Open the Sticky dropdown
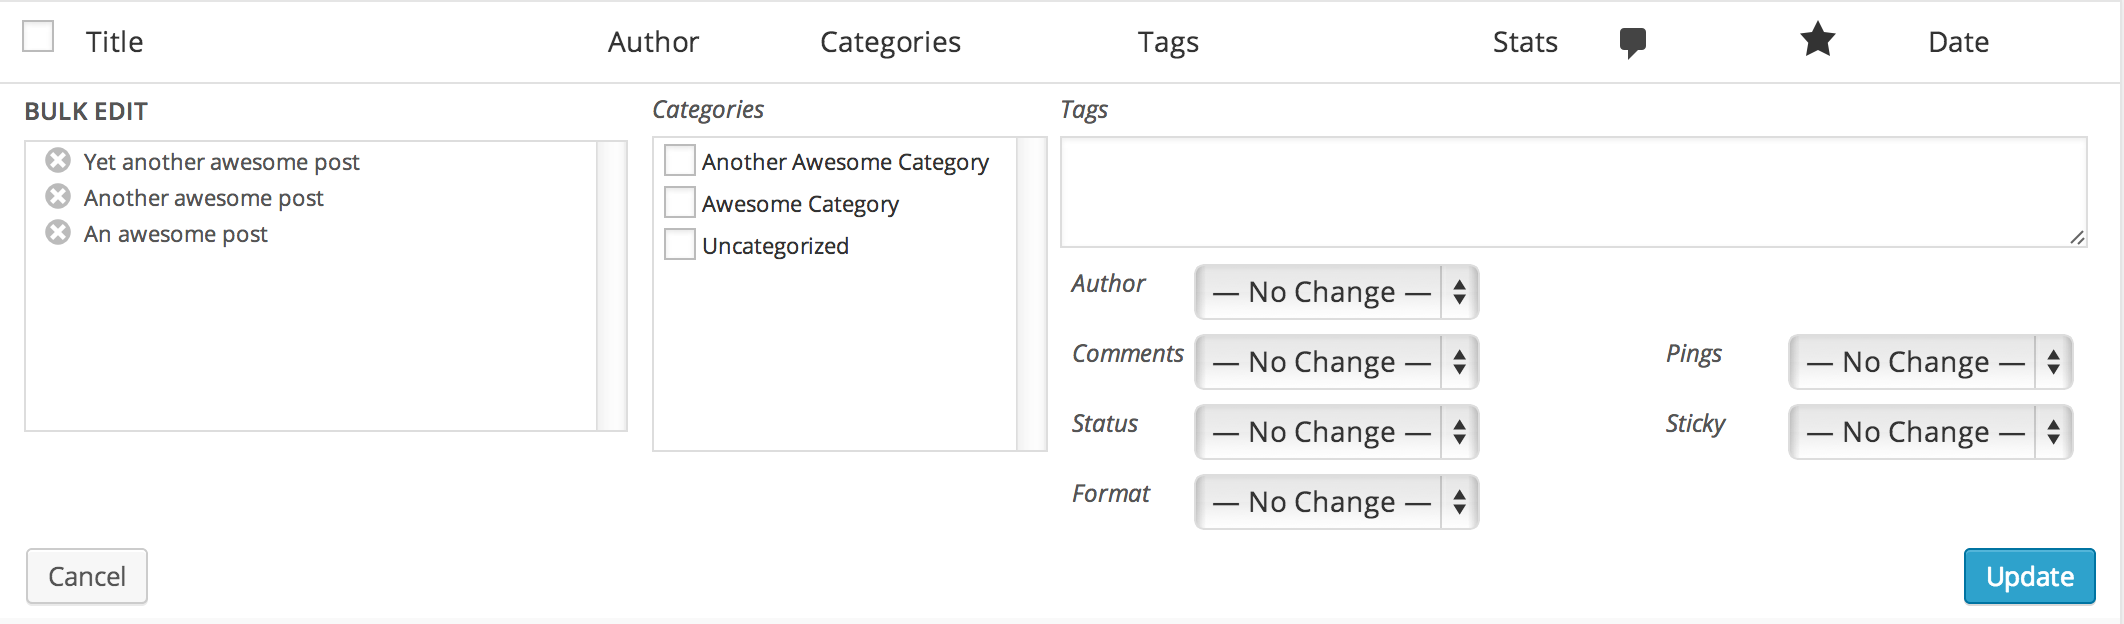Screen dimensions: 2124x624 [1930, 432]
